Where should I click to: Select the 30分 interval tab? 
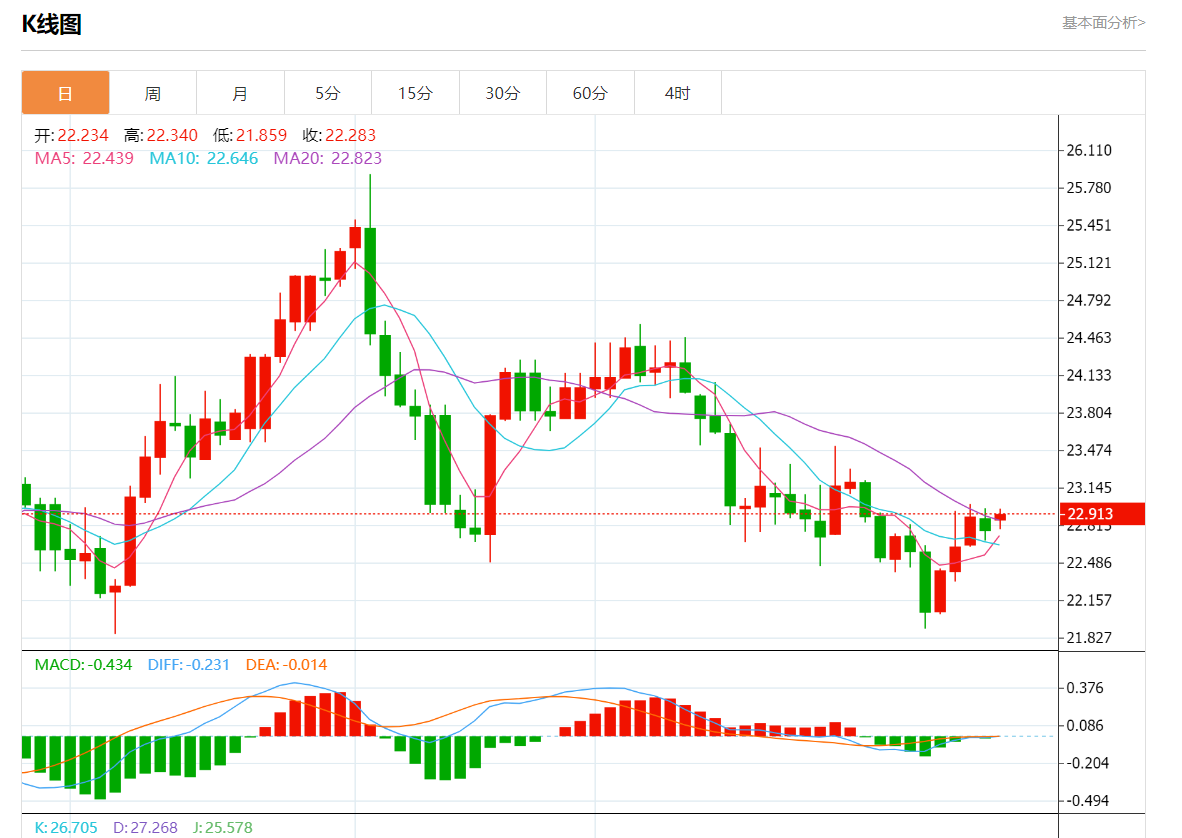tap(503, 93)
